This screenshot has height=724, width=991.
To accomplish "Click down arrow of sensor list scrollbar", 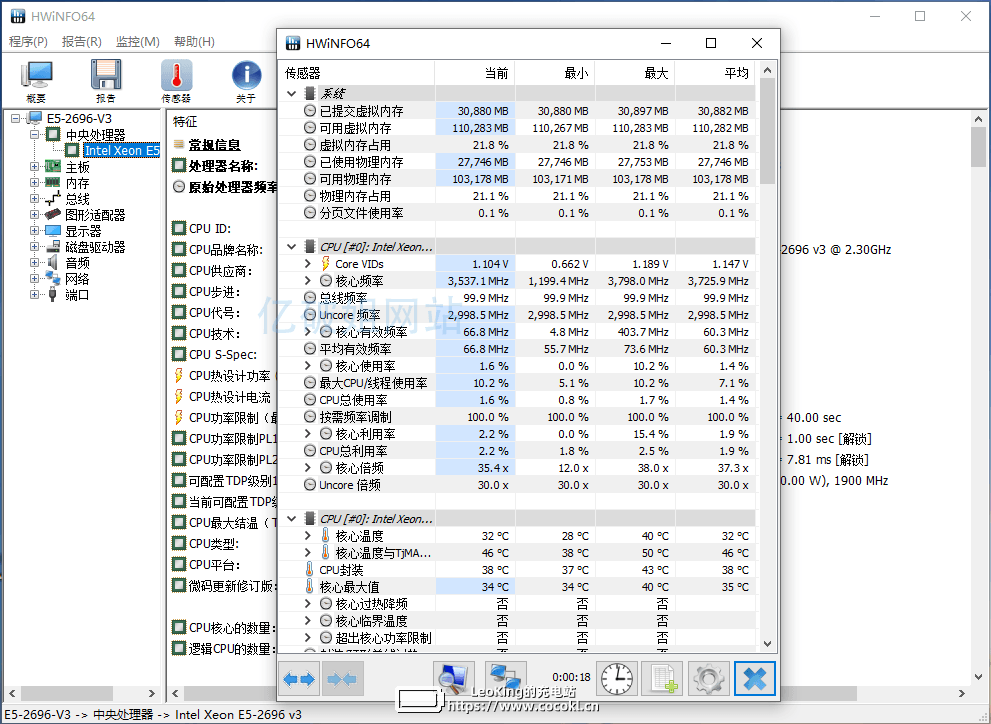I will coord(767,644).
